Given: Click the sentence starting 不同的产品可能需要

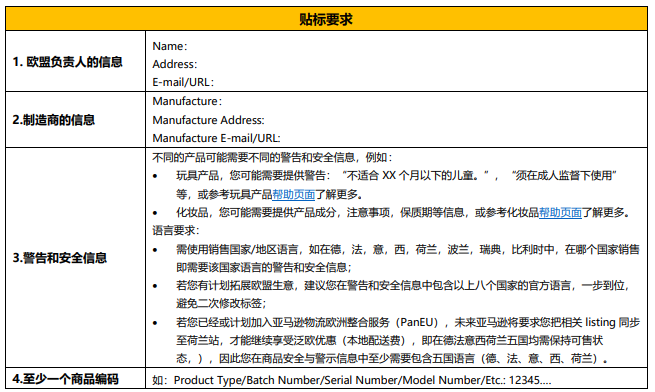Looking at the screenshot, I should point(272,158).
